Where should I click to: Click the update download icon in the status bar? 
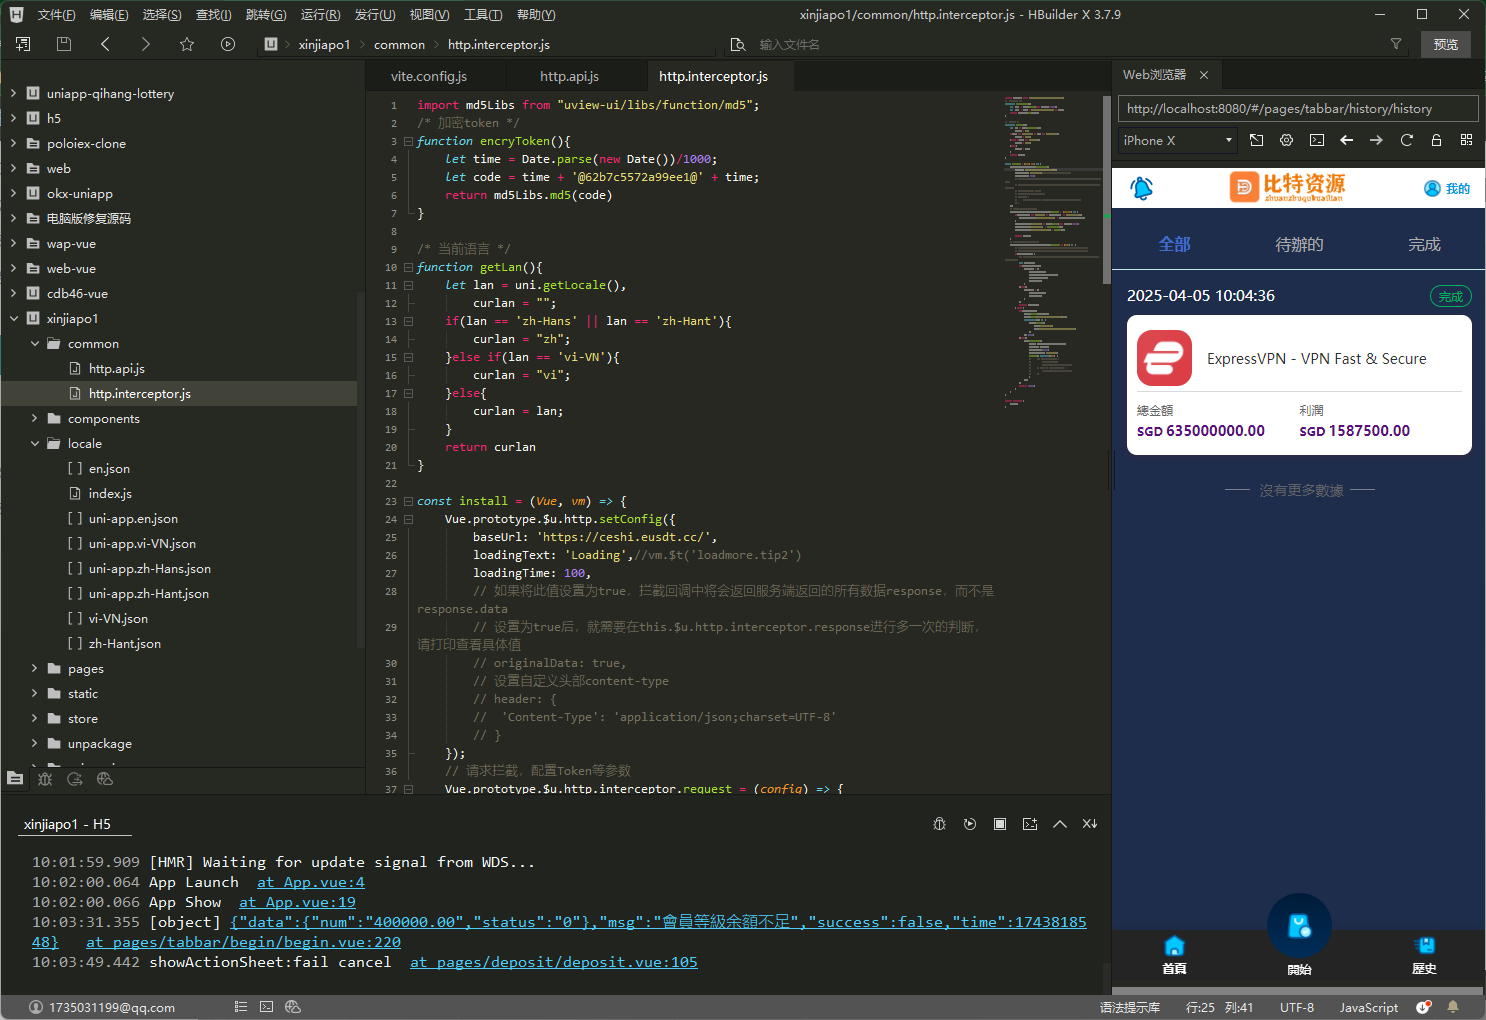coord(1423,1007)
